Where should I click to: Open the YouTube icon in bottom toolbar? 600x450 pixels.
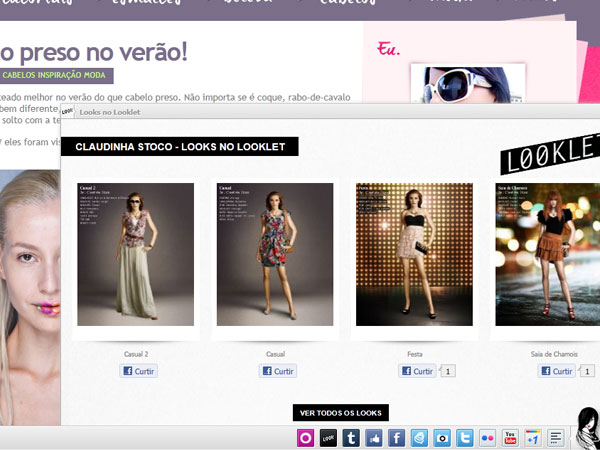[510, 438]
